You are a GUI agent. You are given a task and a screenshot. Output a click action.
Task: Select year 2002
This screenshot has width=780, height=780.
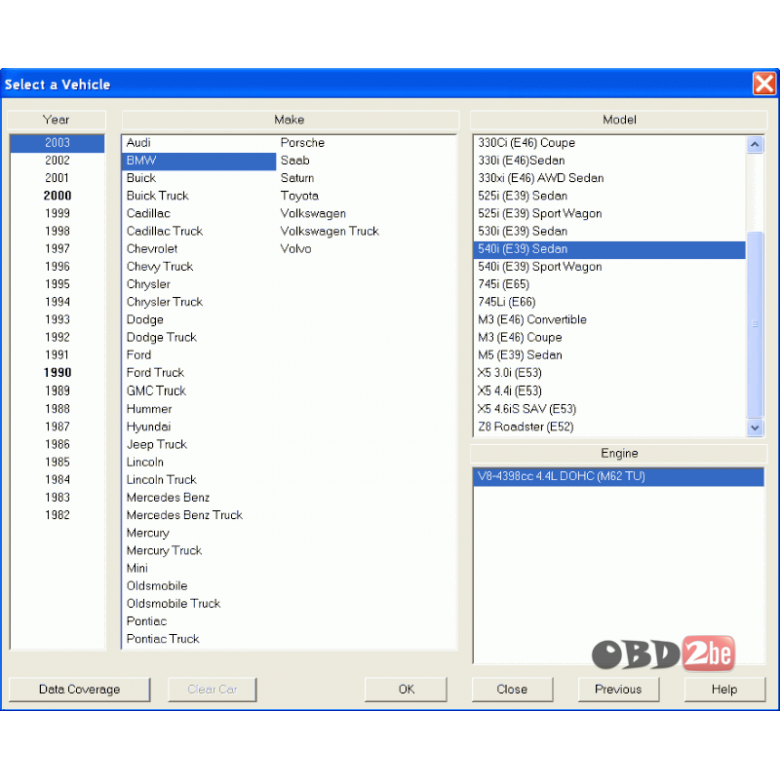pyautogui.click(x=57, y=160)
